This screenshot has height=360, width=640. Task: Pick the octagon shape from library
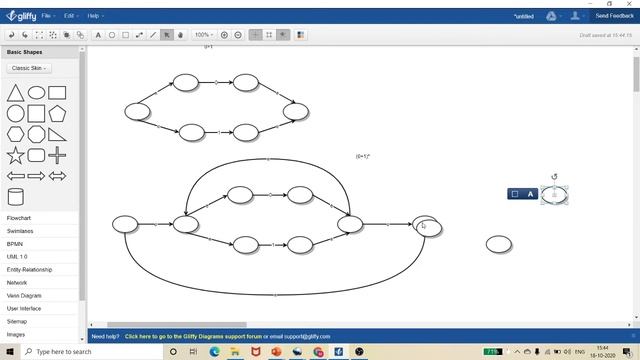click(36, 134)
